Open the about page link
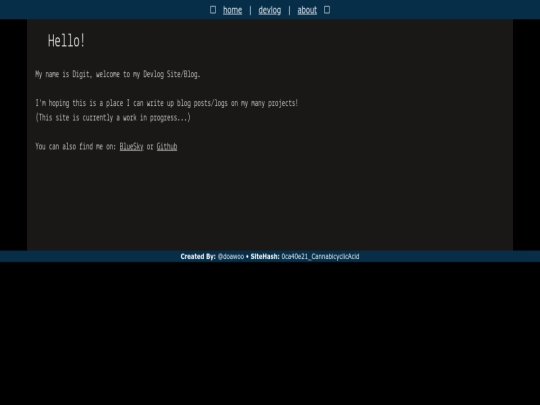This screenshot has width=540, height=405. click(307, 10)
